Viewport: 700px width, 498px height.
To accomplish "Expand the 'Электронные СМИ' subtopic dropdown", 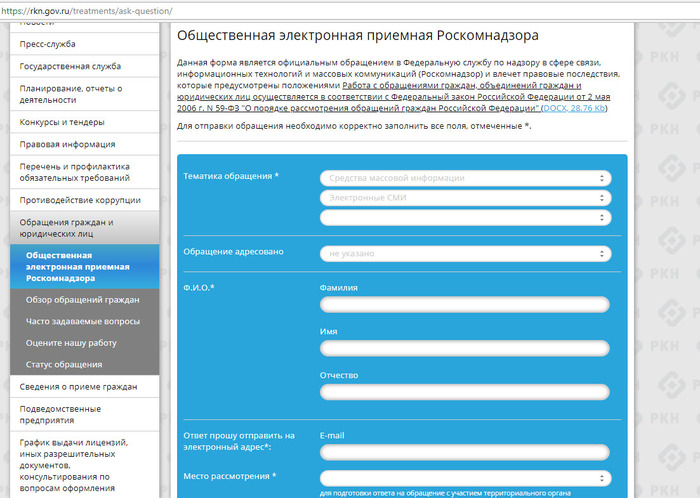I will click(x=465, y=197).
